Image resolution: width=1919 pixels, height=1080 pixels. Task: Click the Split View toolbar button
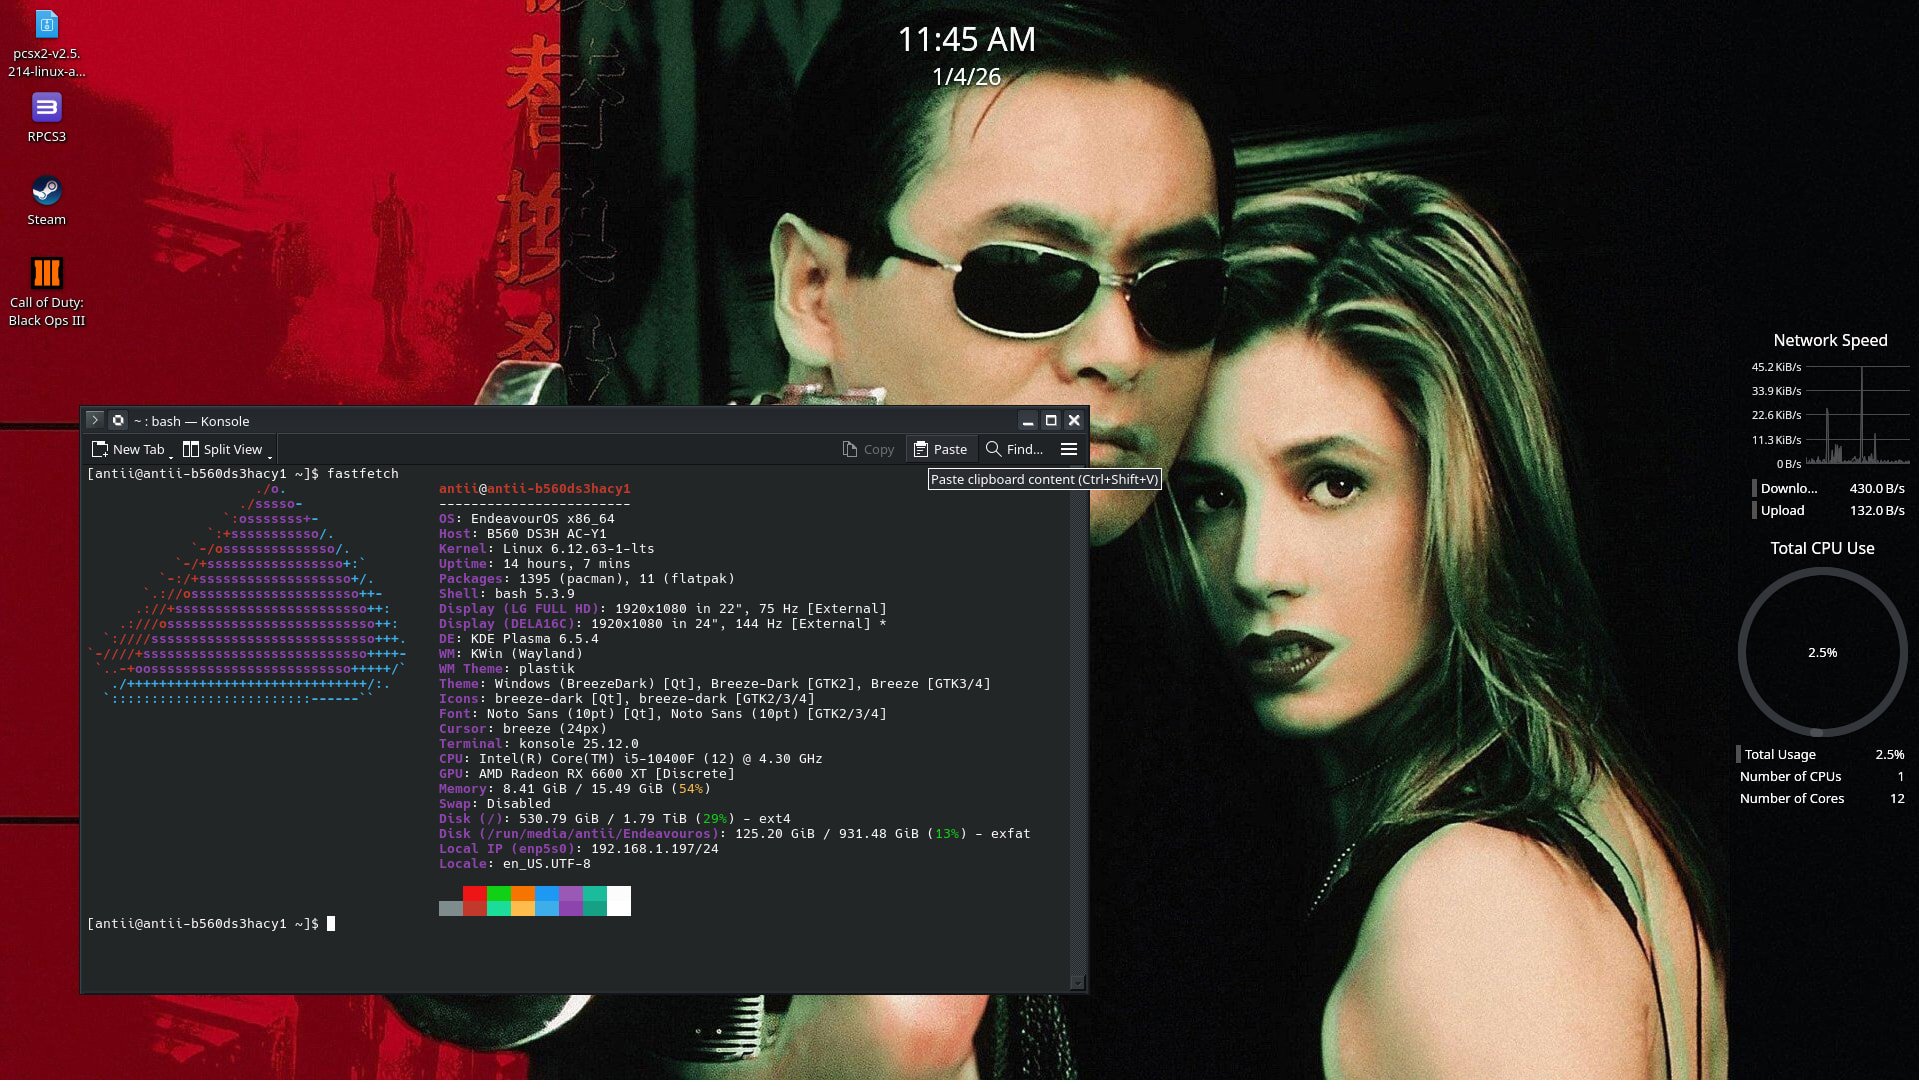click(222, 449)
